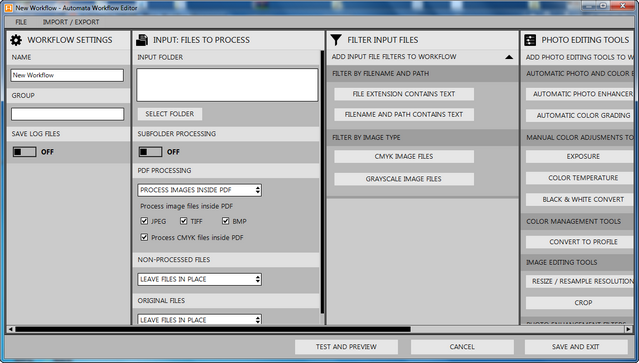Uncheck Process CMYK files inside PDF
Image resolution: width=639 pixels, height=363 pixels.
coord(144,237)
